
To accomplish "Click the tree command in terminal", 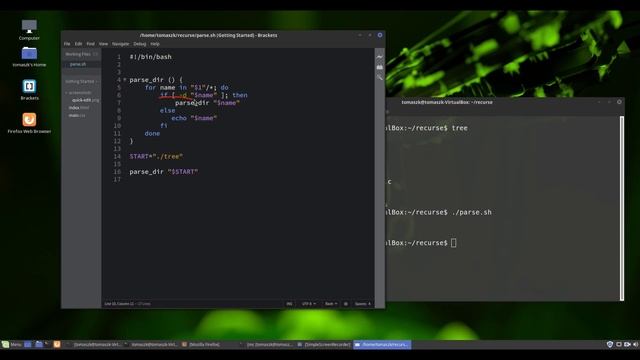I will (460, 128).
